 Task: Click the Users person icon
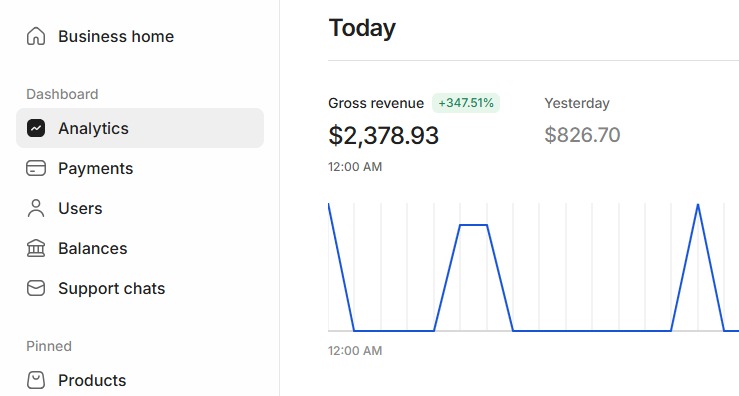36,208
